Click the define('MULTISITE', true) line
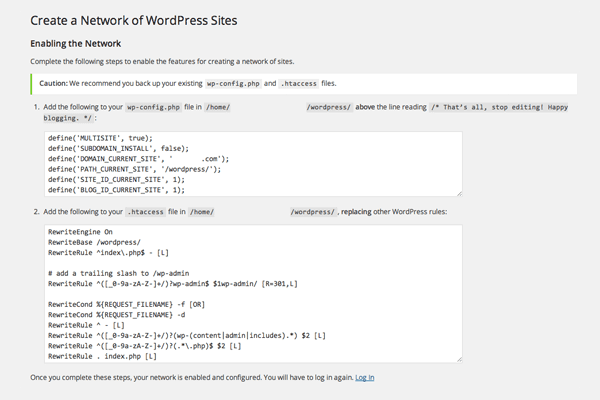600x400 pixels. point(98,138)
